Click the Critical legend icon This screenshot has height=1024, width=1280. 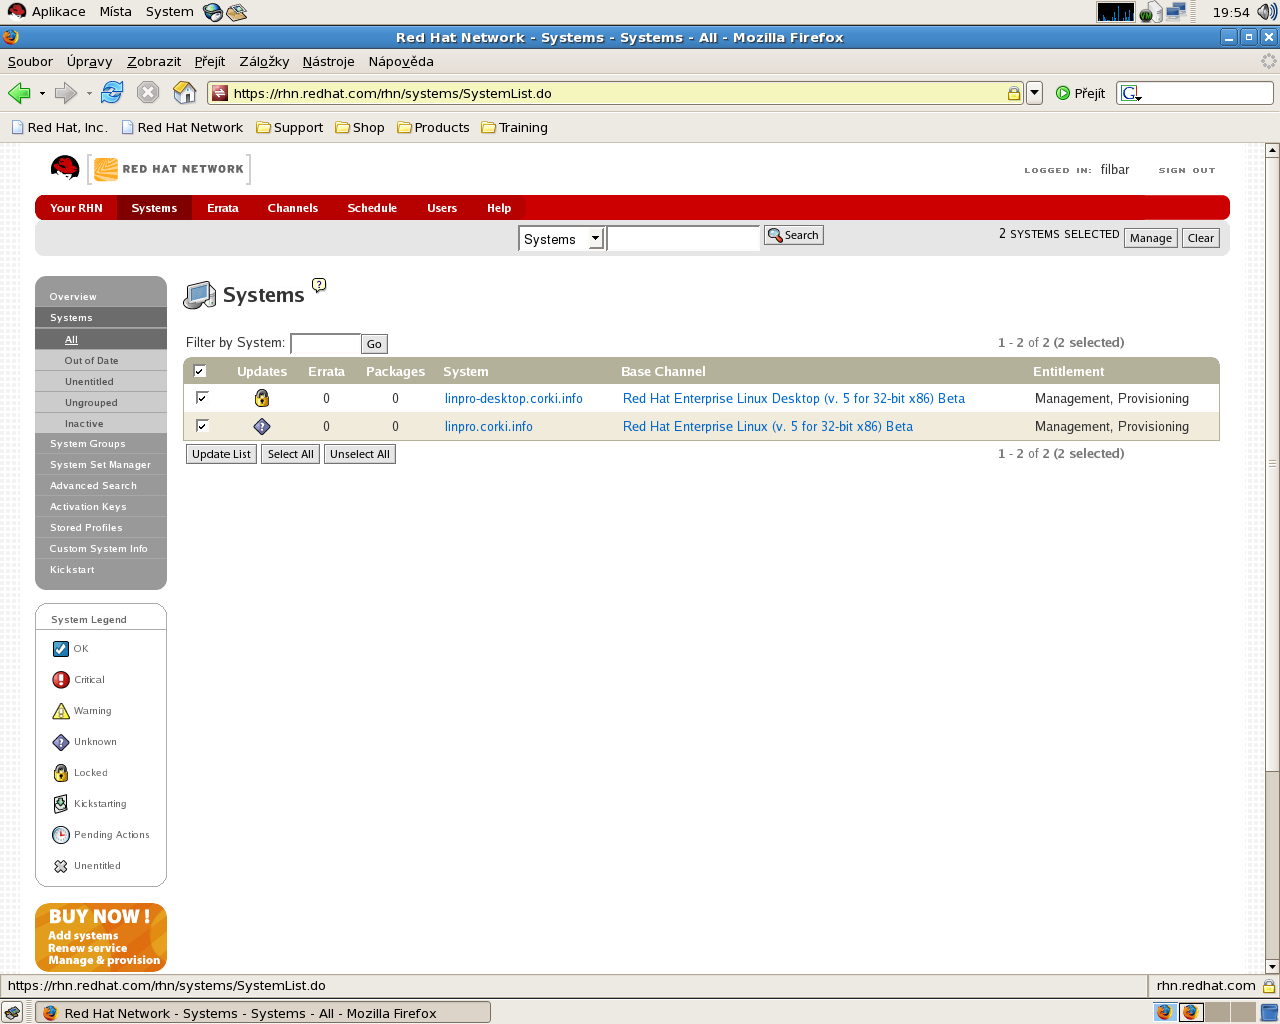pos(61,680)
